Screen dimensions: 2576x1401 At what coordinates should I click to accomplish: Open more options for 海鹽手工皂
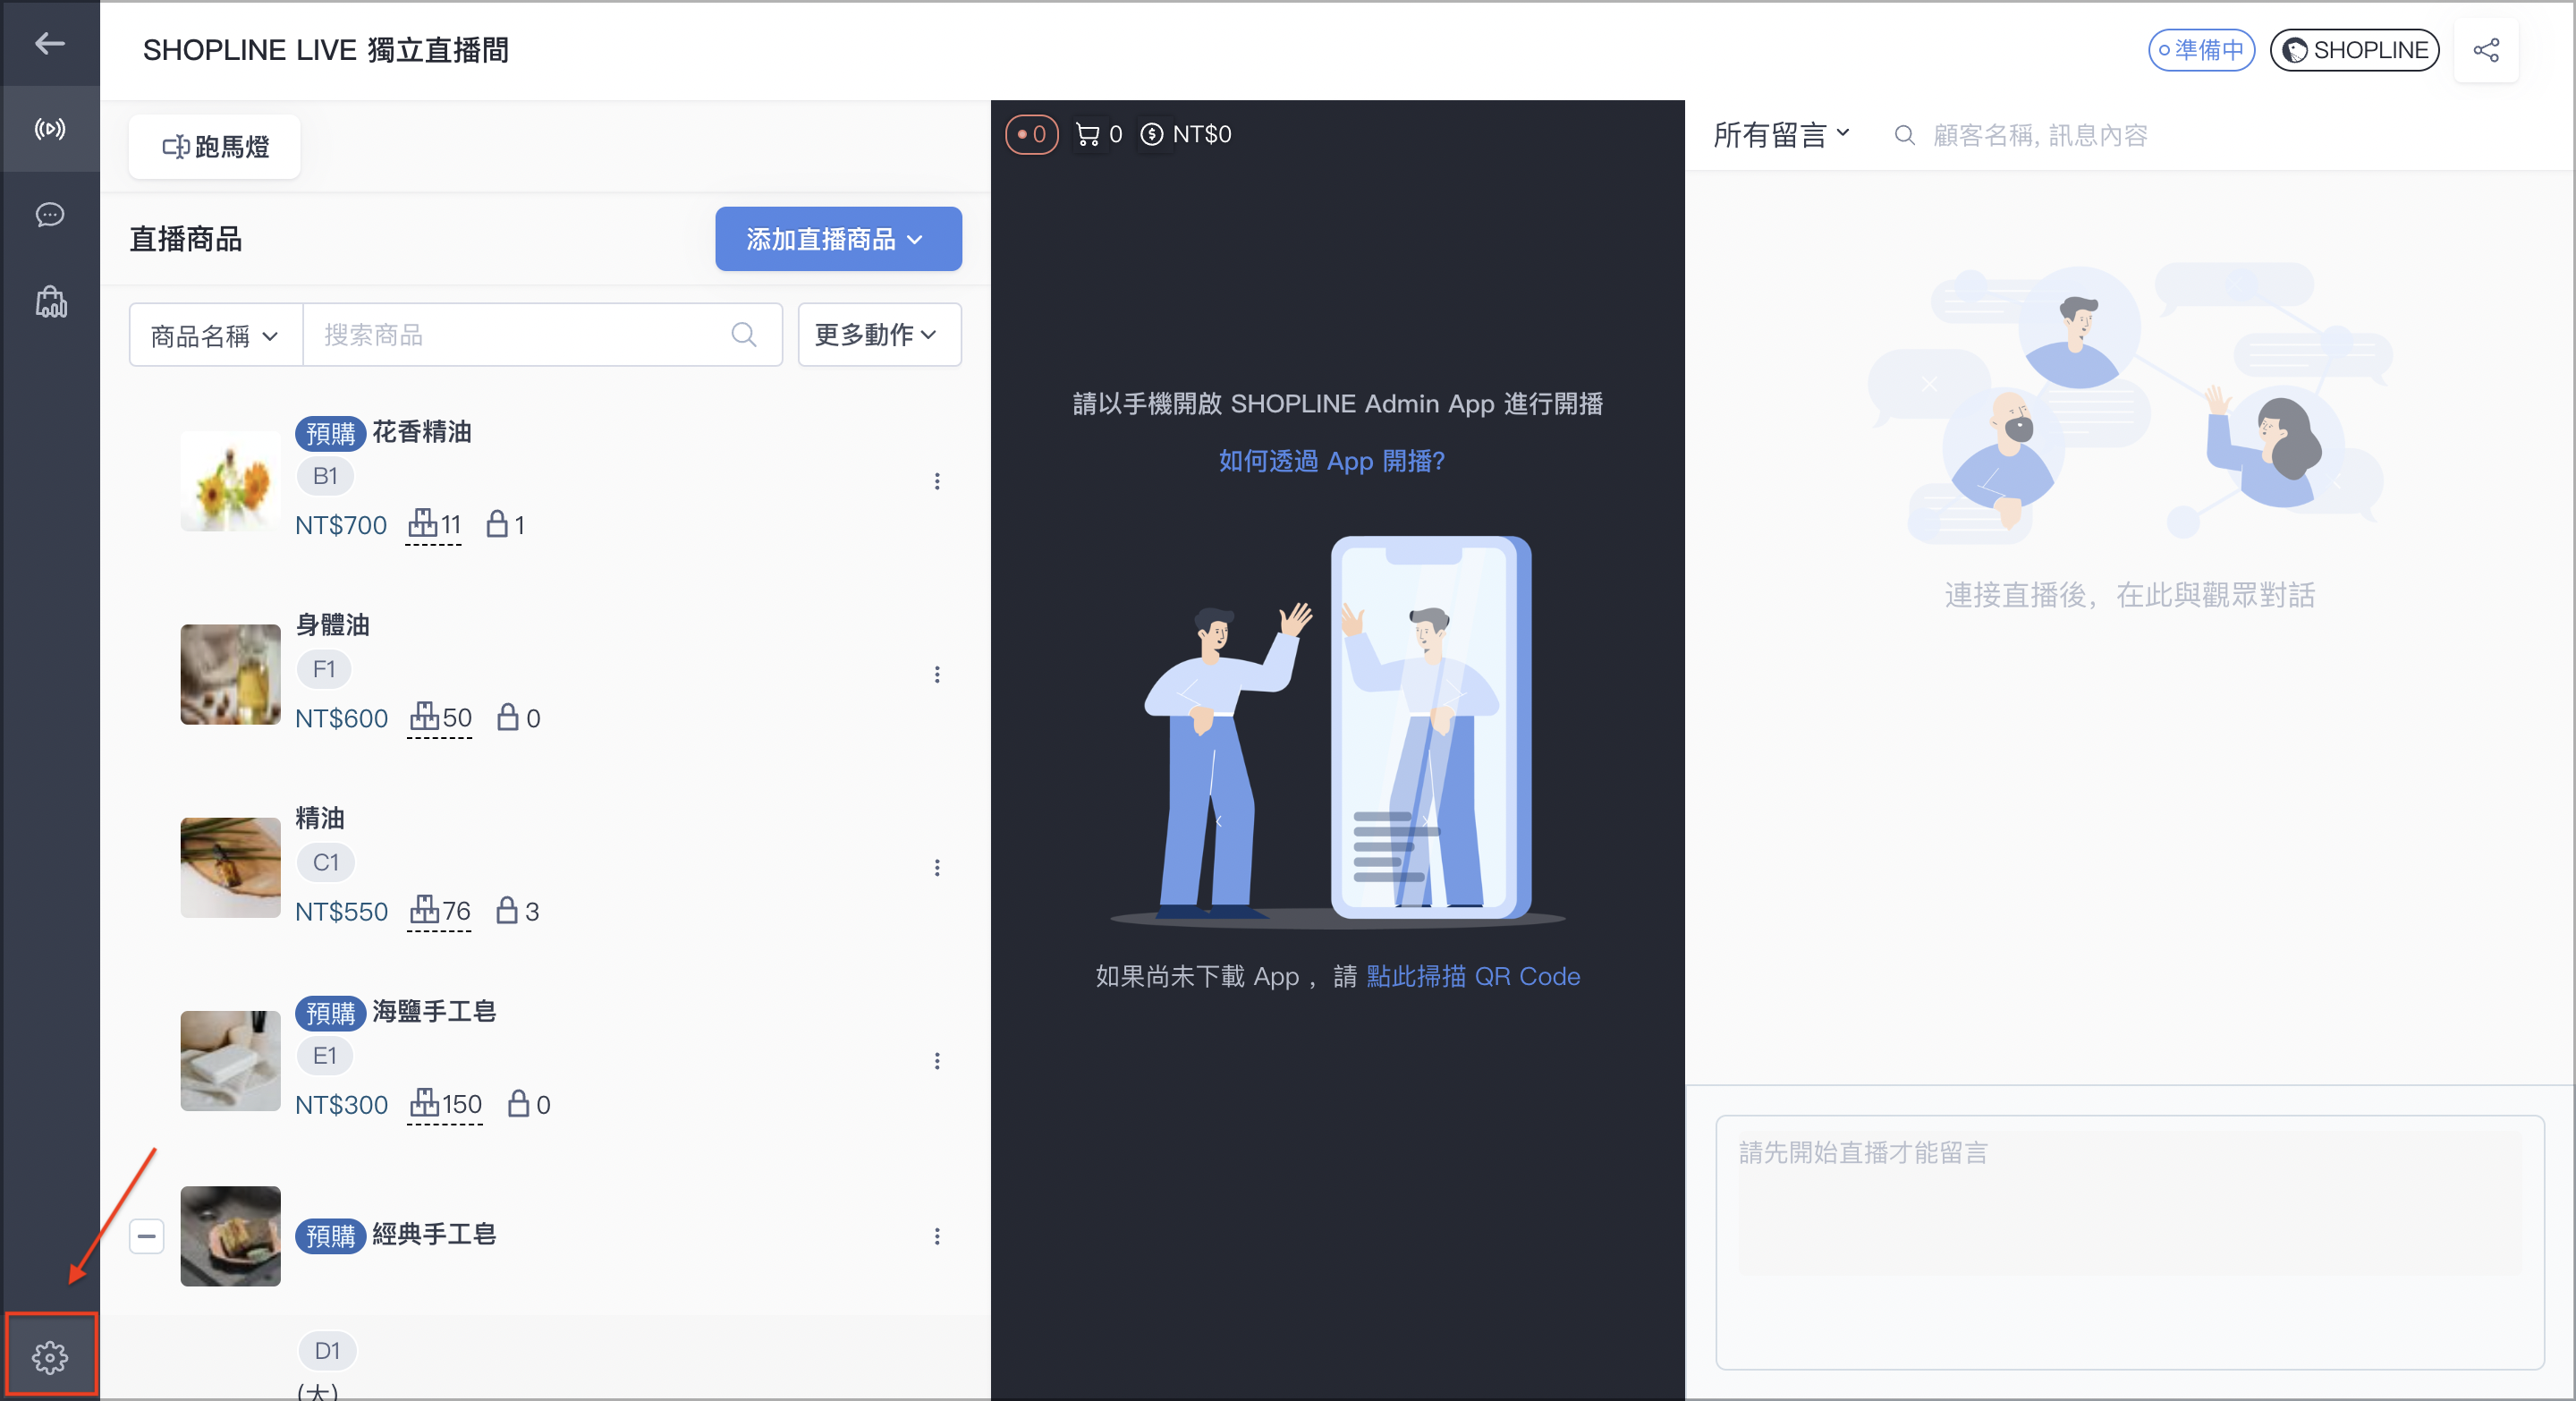coord(937,1060)
